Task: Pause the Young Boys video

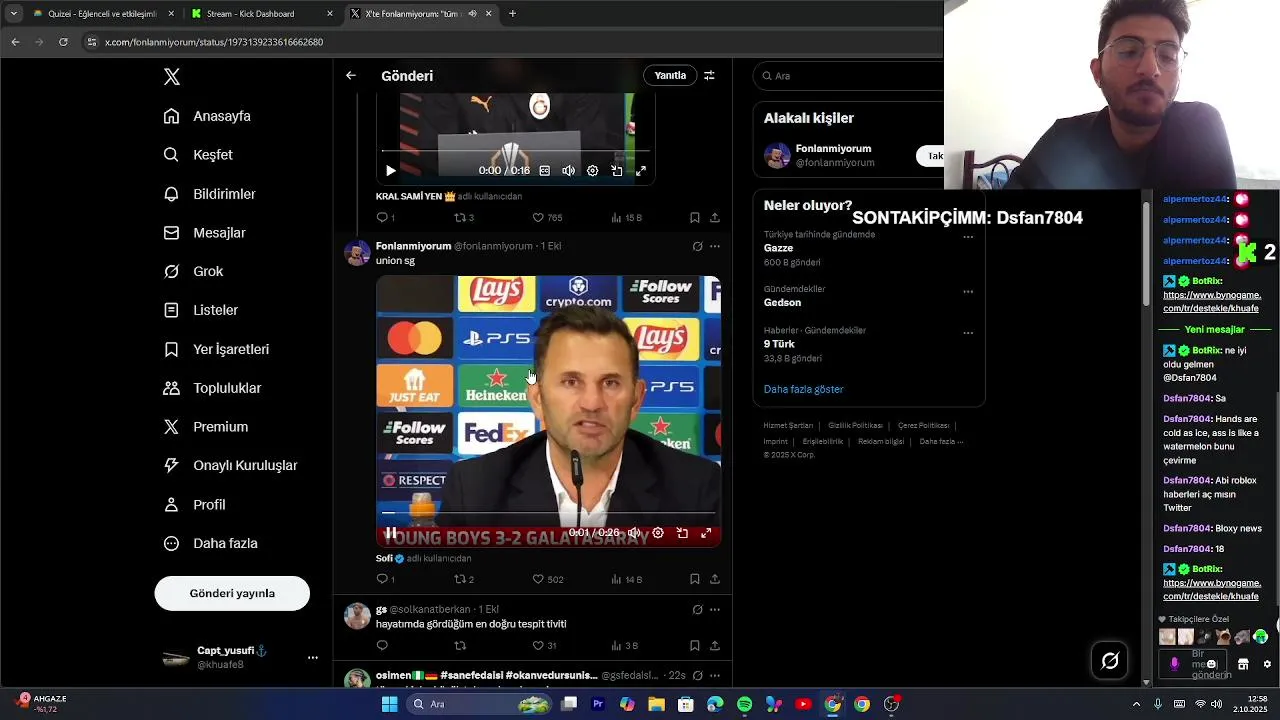Action: [391, 533]
